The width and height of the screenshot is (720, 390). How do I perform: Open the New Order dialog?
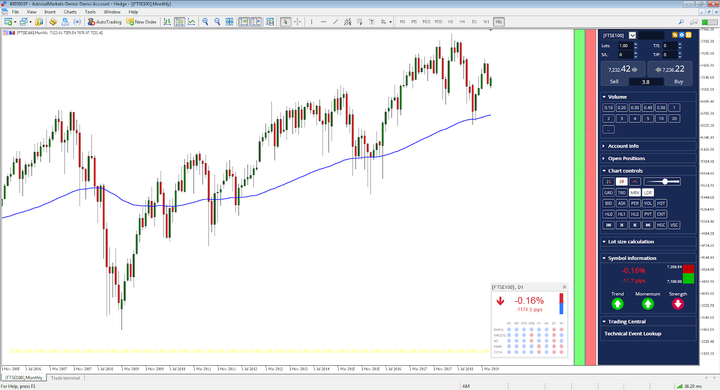click(142, 22)
